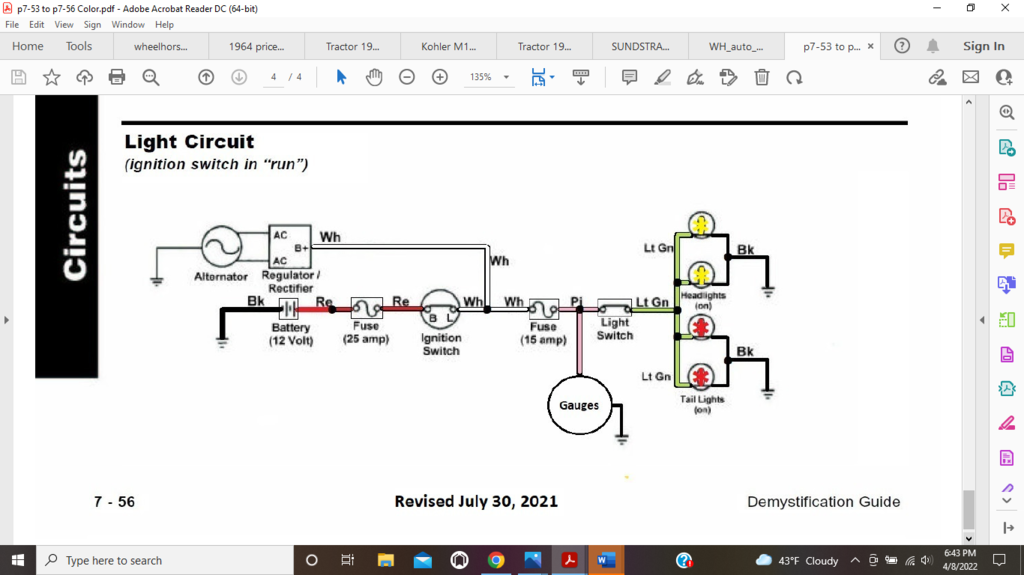Screen dimensions: 1024x575
Task: Click the Sign In button
Action: tap(983, 46)
